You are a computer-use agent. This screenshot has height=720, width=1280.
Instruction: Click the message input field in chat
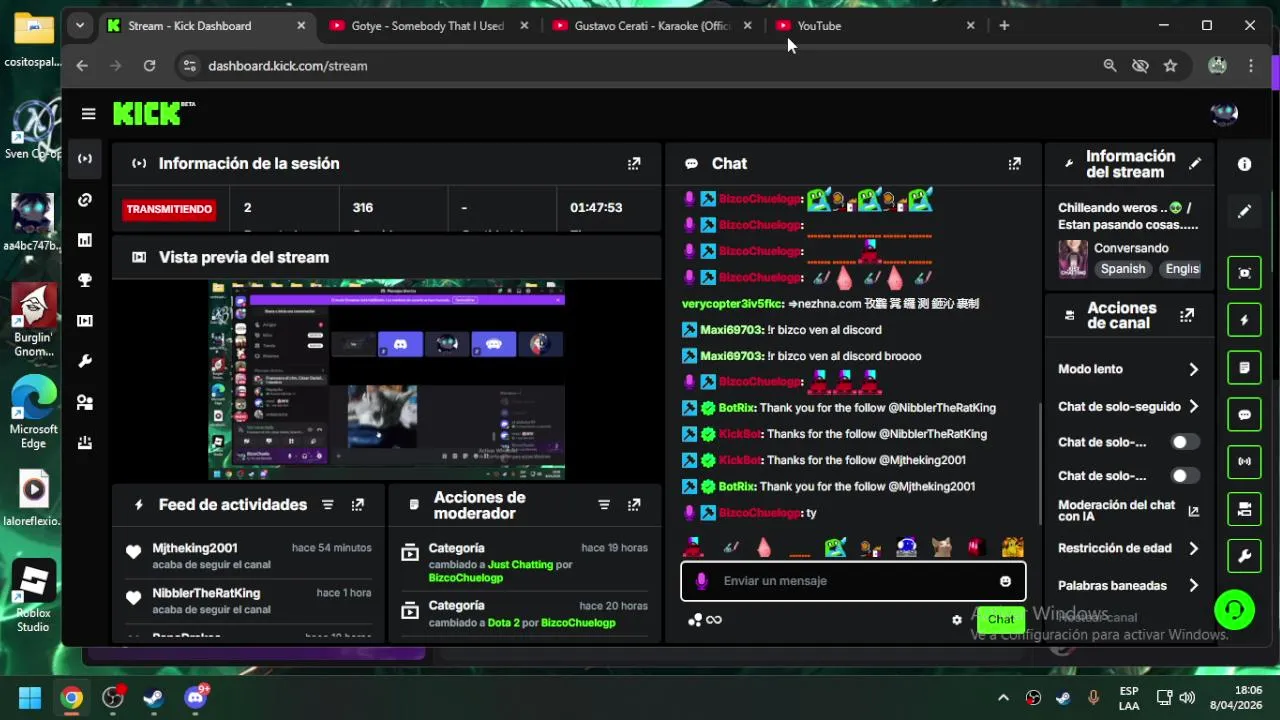click(853, 581)
